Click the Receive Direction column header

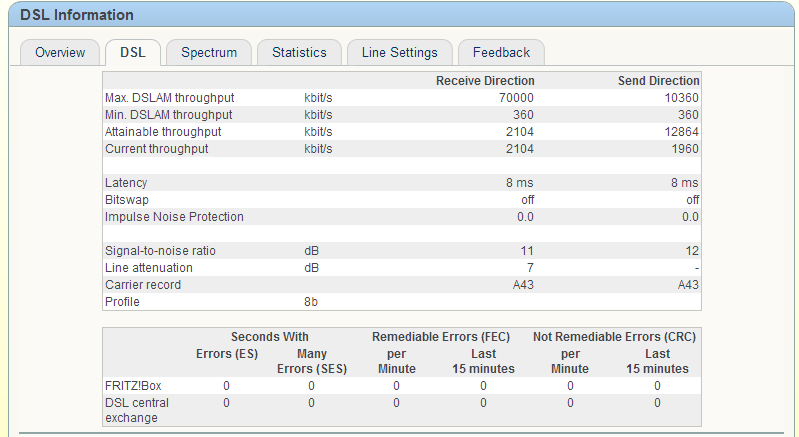pos(485,81)
